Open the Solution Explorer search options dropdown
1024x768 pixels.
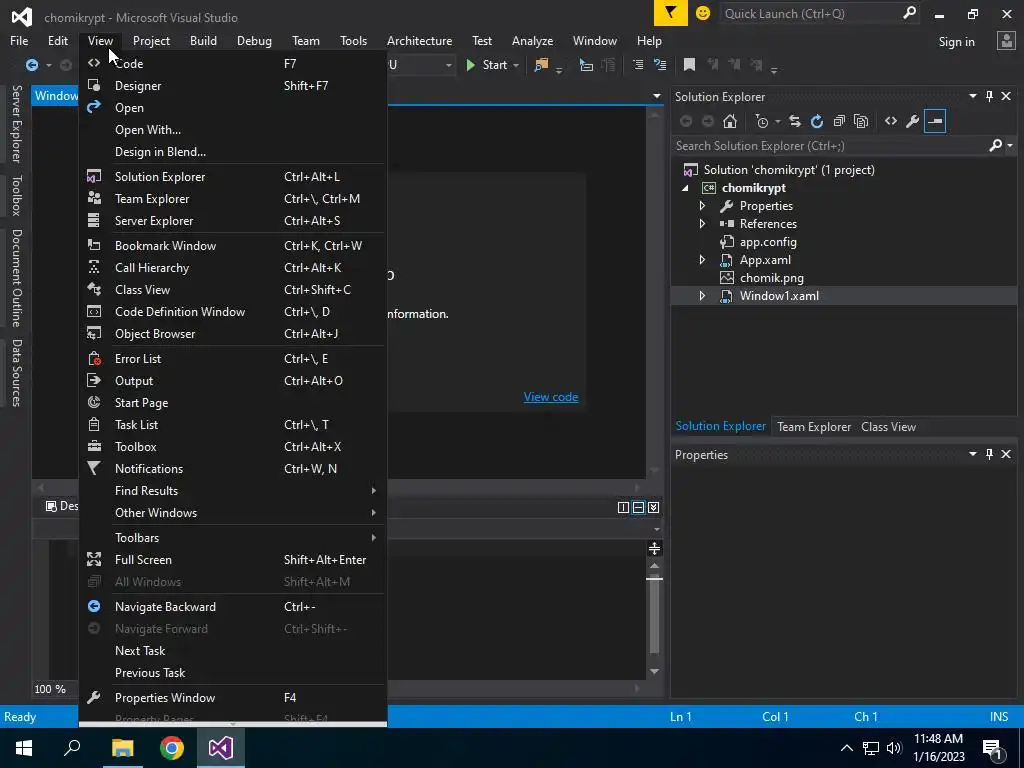click(1010, 146)
